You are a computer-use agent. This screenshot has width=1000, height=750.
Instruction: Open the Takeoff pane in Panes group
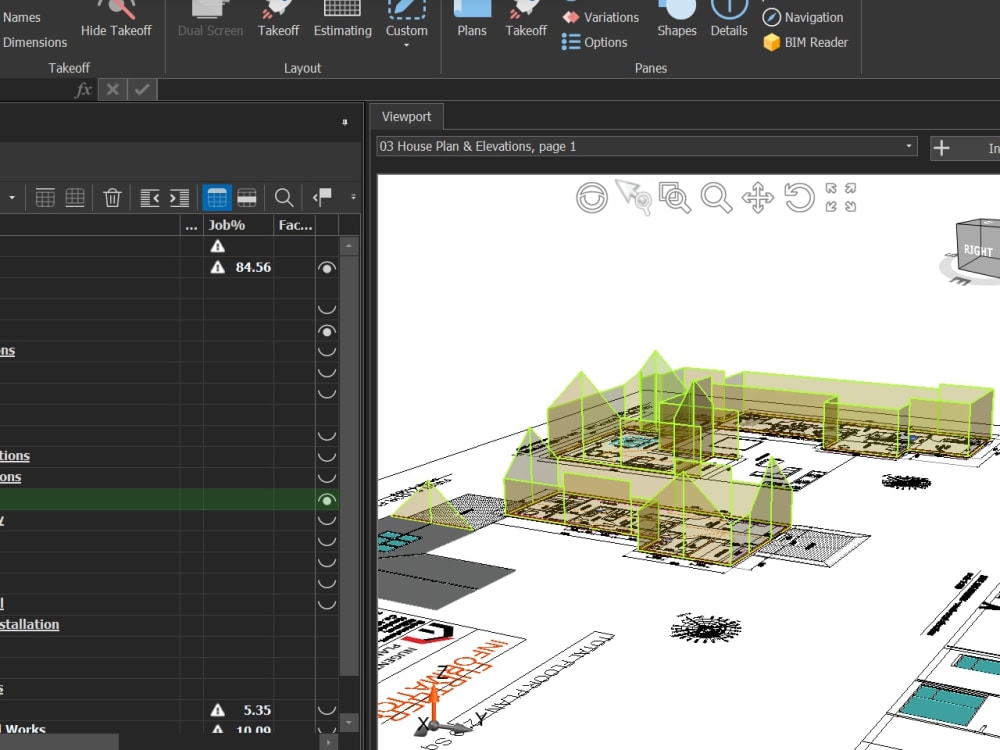(526, 19)
